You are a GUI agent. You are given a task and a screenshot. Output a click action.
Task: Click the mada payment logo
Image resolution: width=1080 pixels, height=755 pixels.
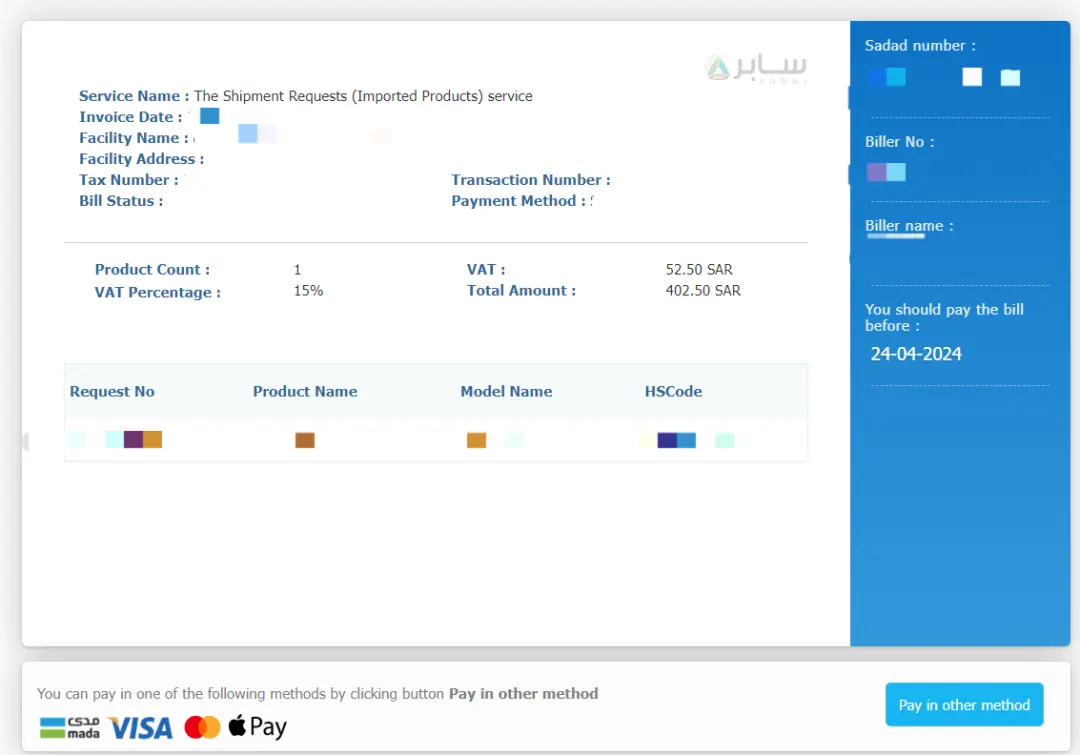pyautogui.click(x=70, y=727)
